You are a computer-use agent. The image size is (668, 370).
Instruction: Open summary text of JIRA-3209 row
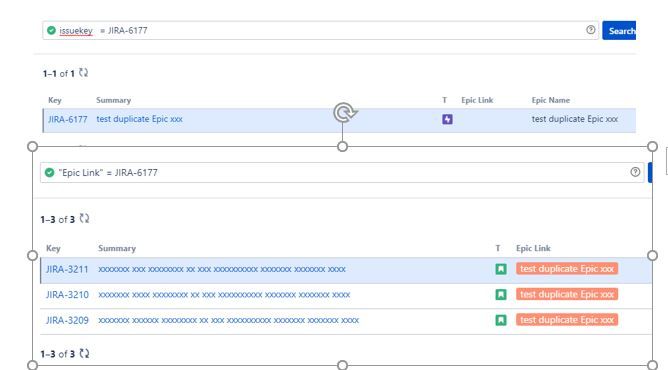click(x=228, y=320)
